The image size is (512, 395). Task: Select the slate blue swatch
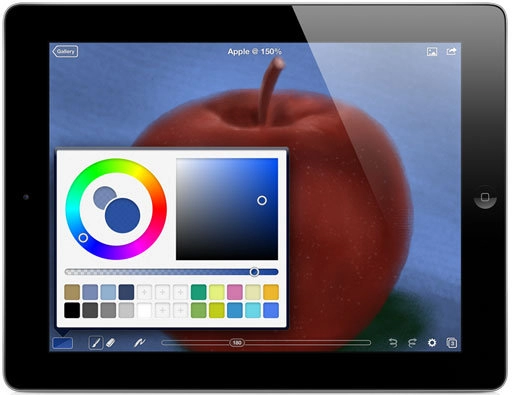coord(90,292)
